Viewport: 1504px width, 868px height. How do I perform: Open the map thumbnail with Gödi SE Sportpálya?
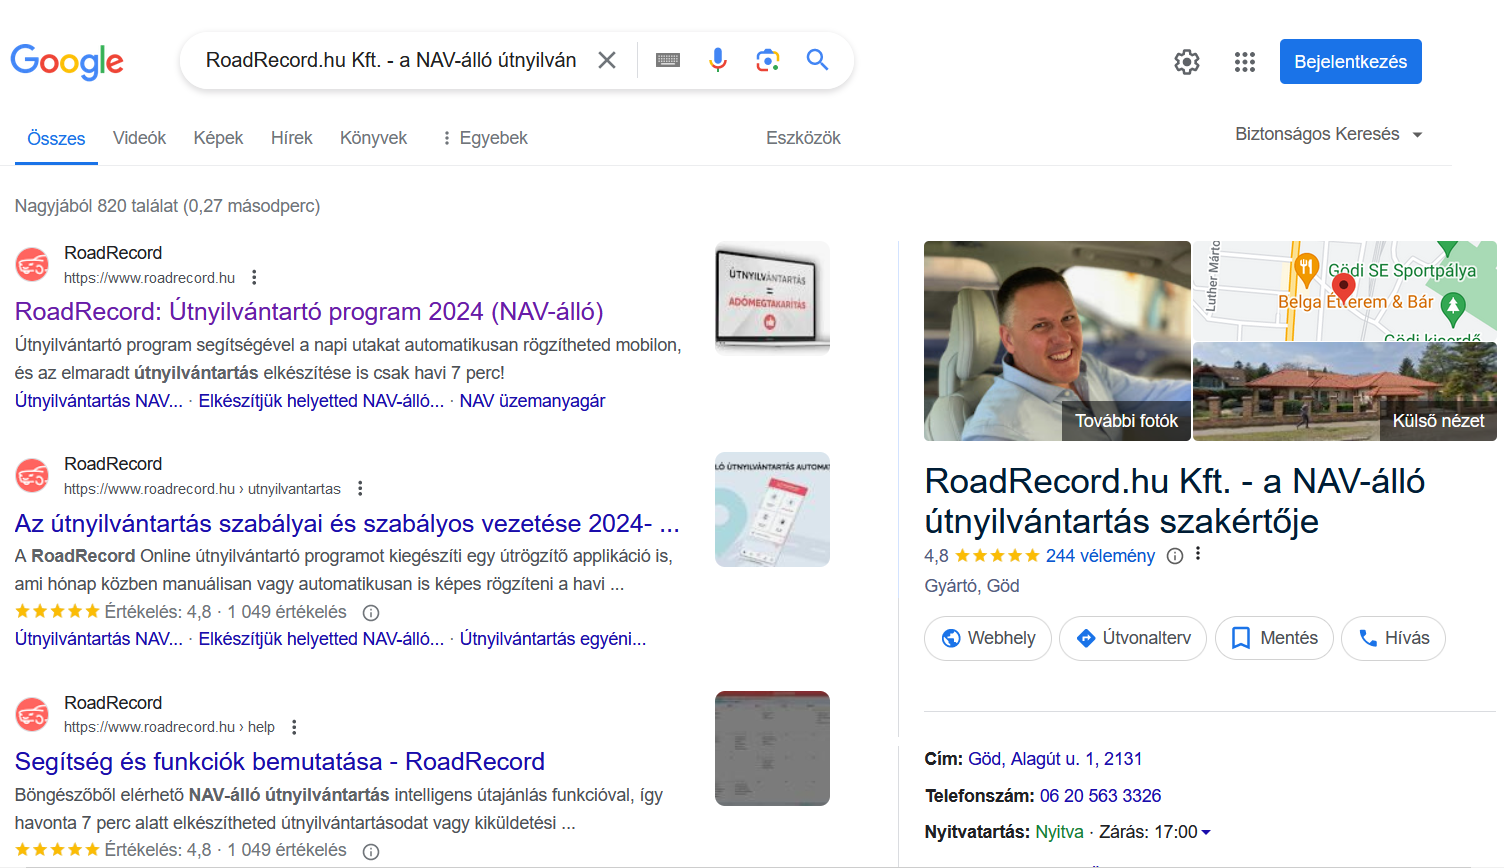pyautogui.click(x=1345, y=290)
